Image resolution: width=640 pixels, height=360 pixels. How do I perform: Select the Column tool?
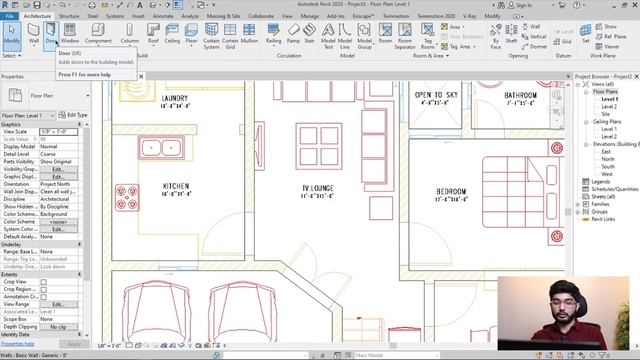click(x=129, y=34)
